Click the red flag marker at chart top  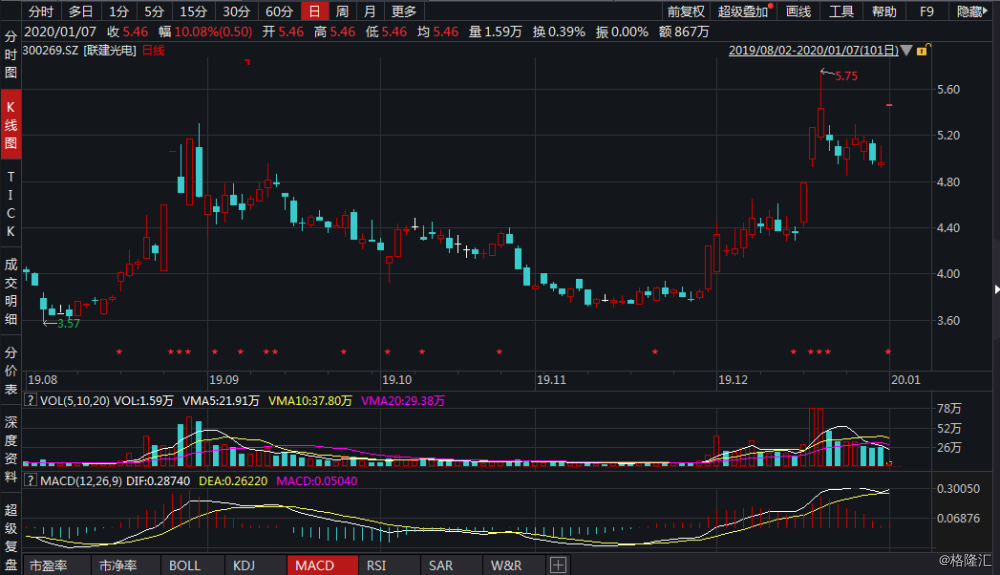click(247, 62)
